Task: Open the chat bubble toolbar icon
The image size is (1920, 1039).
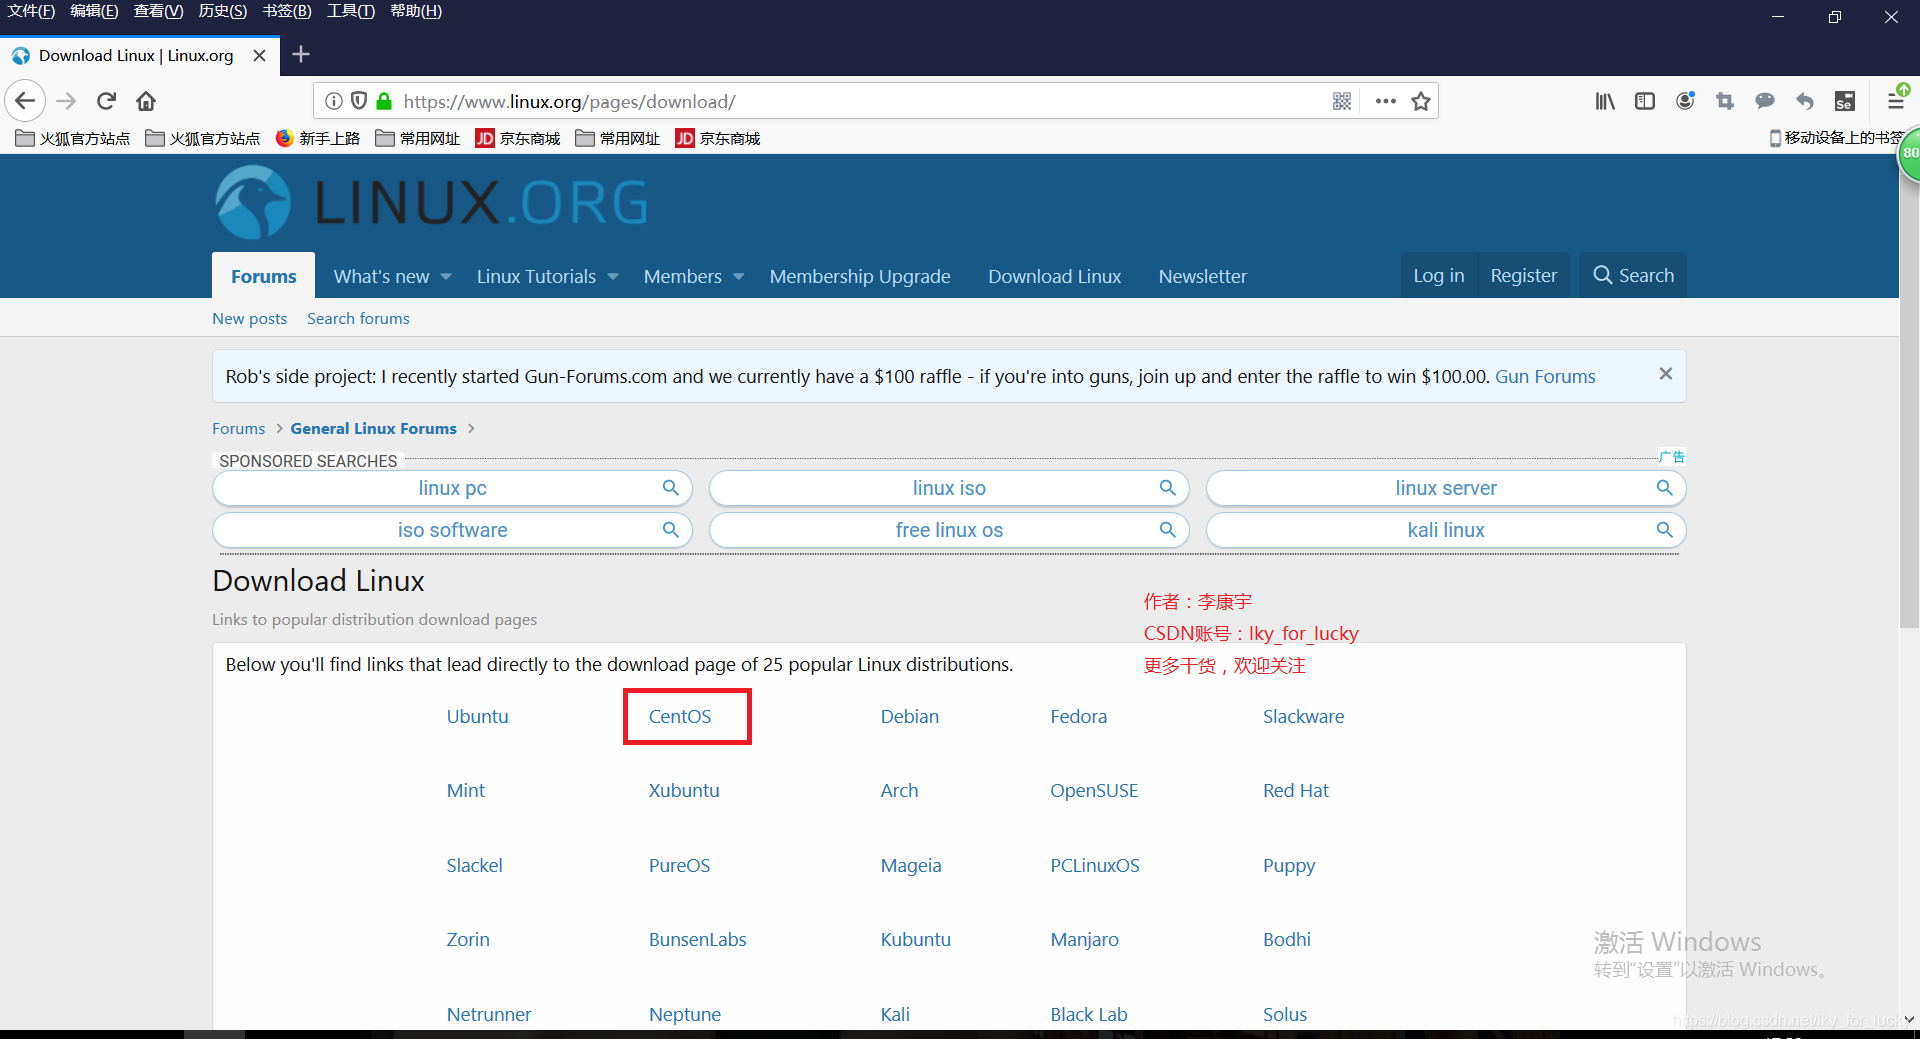Action: 1765,101
